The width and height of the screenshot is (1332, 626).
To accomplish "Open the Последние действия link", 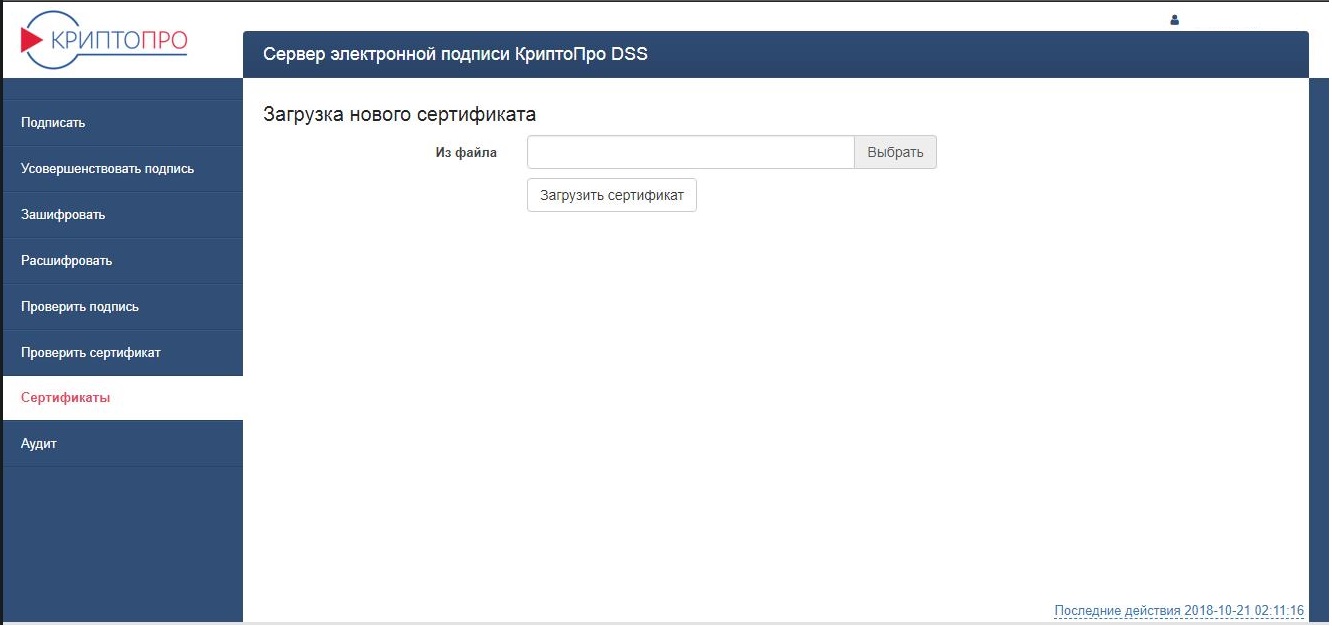I will point(1179,610).
